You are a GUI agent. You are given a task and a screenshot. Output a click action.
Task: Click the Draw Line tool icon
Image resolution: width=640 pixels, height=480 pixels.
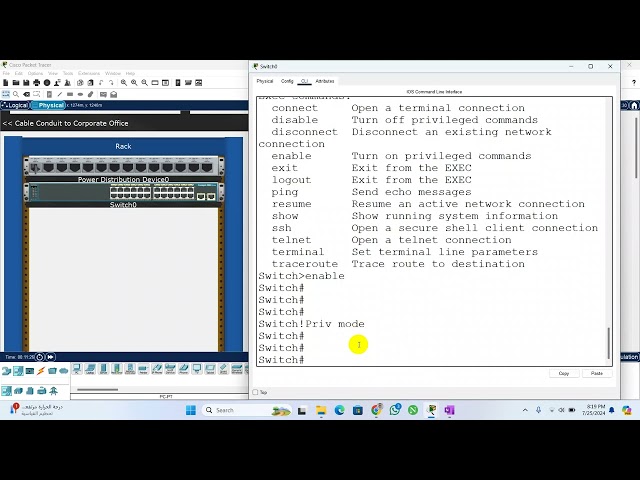[60, 94]
